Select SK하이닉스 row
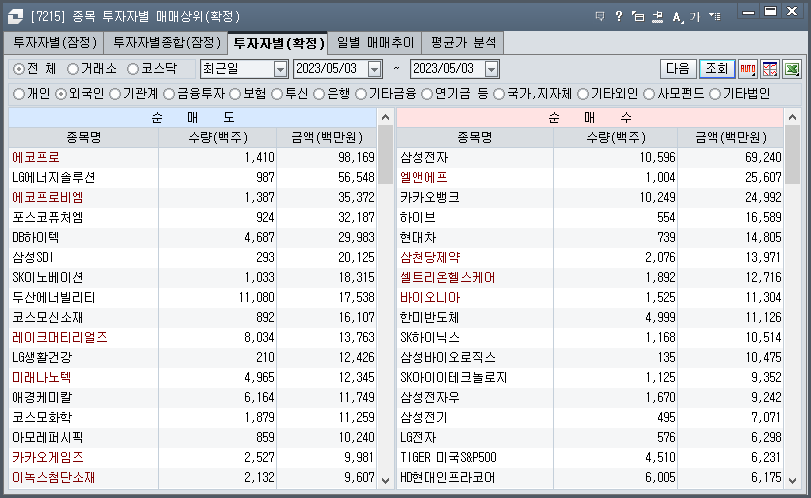 [590, 338]
